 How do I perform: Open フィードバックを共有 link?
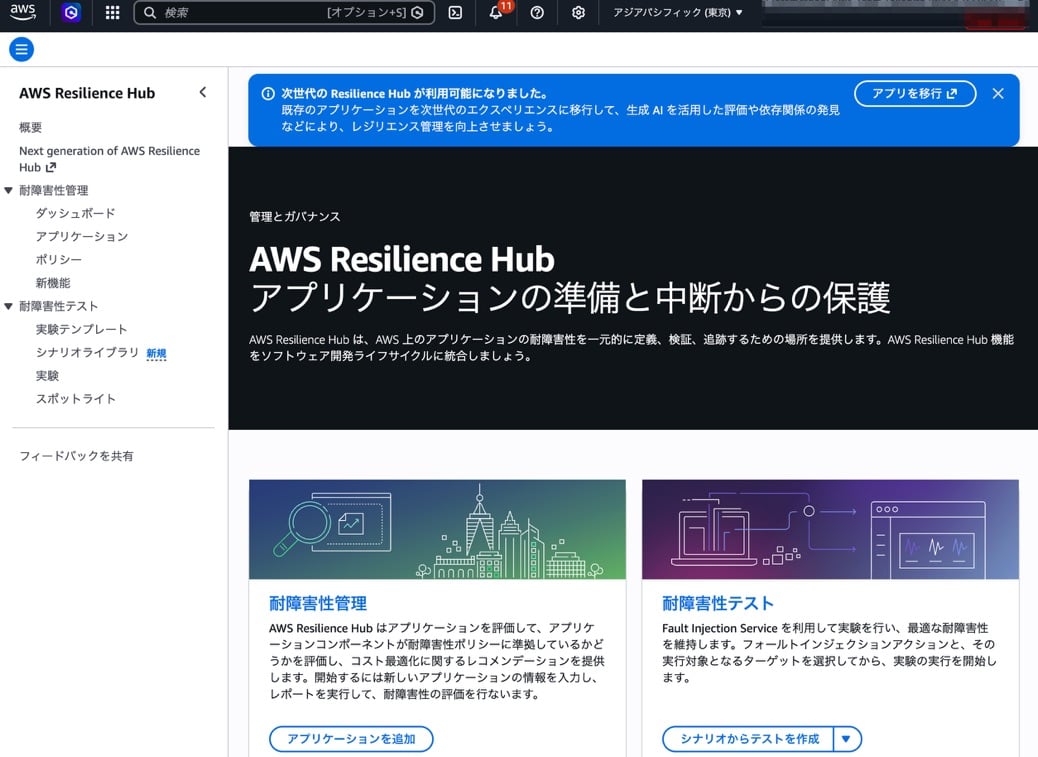point(76,456)
